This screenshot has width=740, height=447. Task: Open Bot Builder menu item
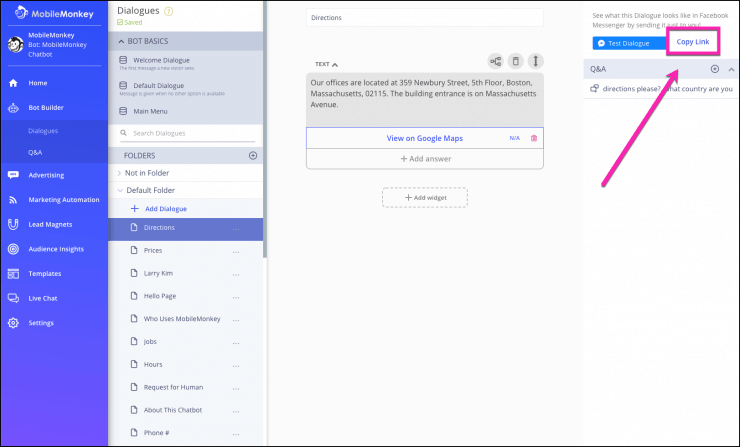coord(46,108)
